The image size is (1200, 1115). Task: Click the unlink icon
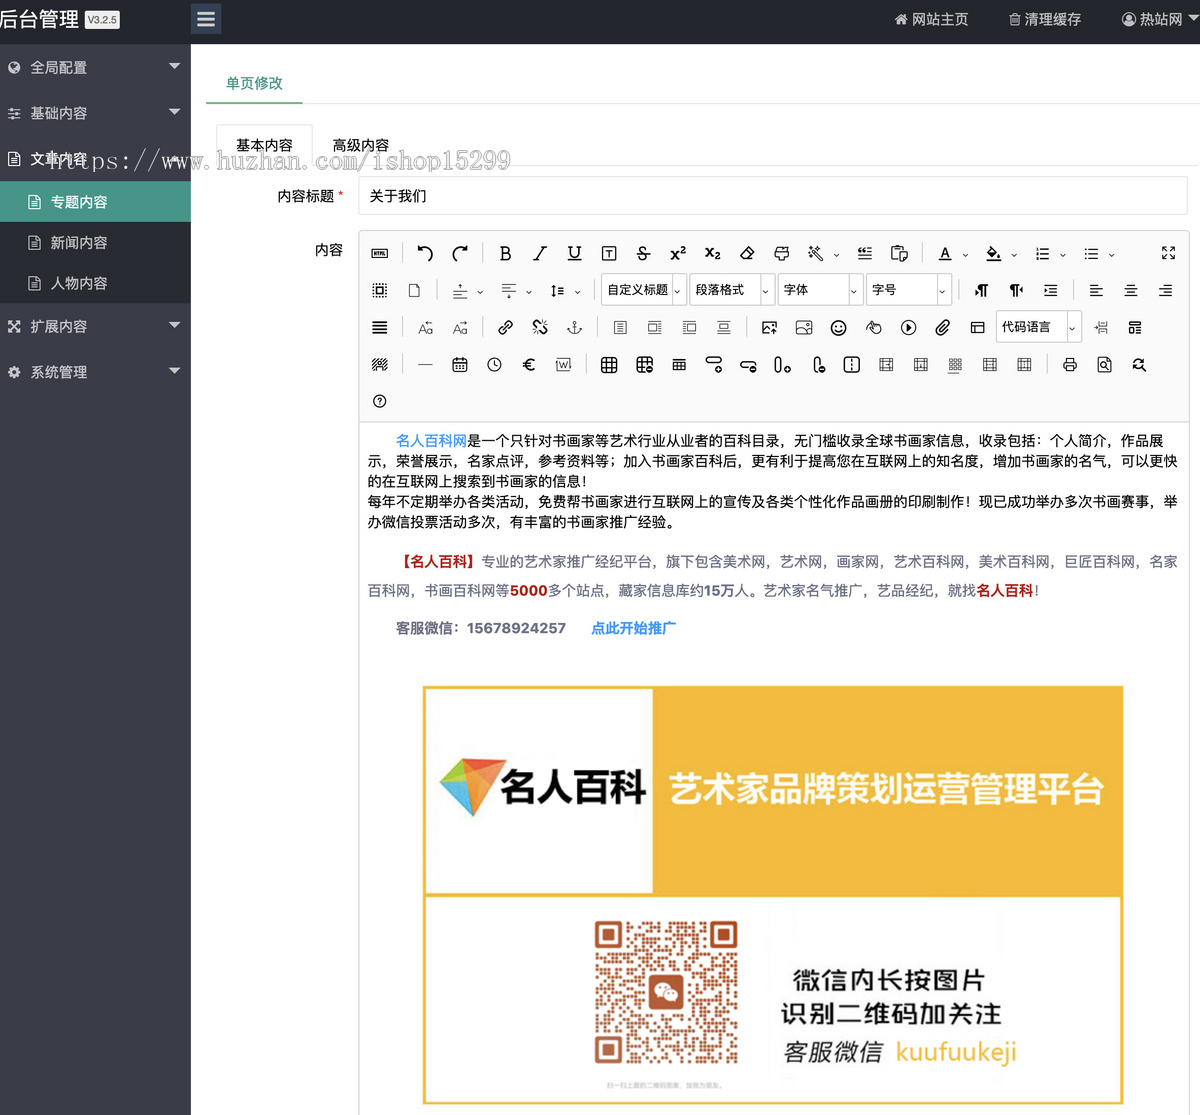coord(540,327)
